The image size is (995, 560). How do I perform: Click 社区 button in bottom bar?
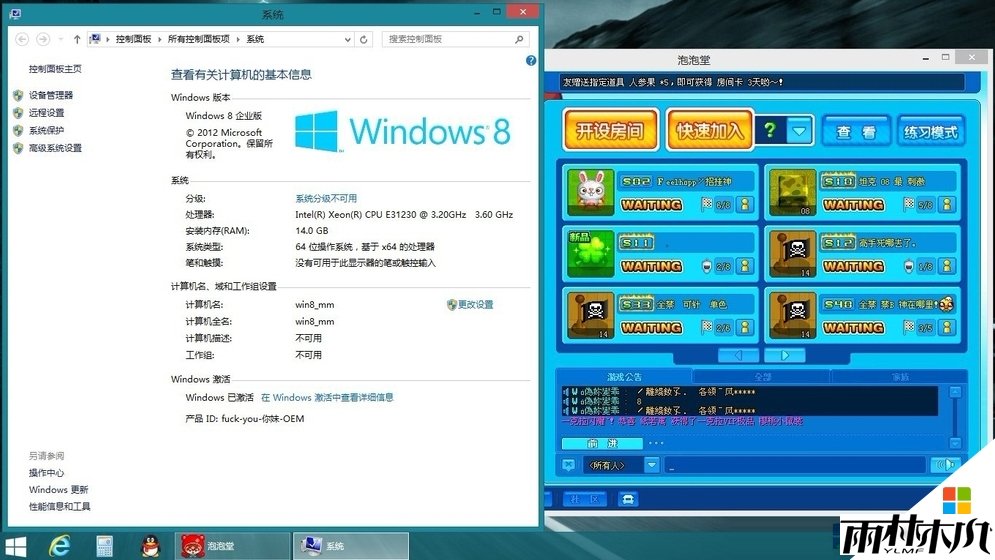[x=585, y=499]
